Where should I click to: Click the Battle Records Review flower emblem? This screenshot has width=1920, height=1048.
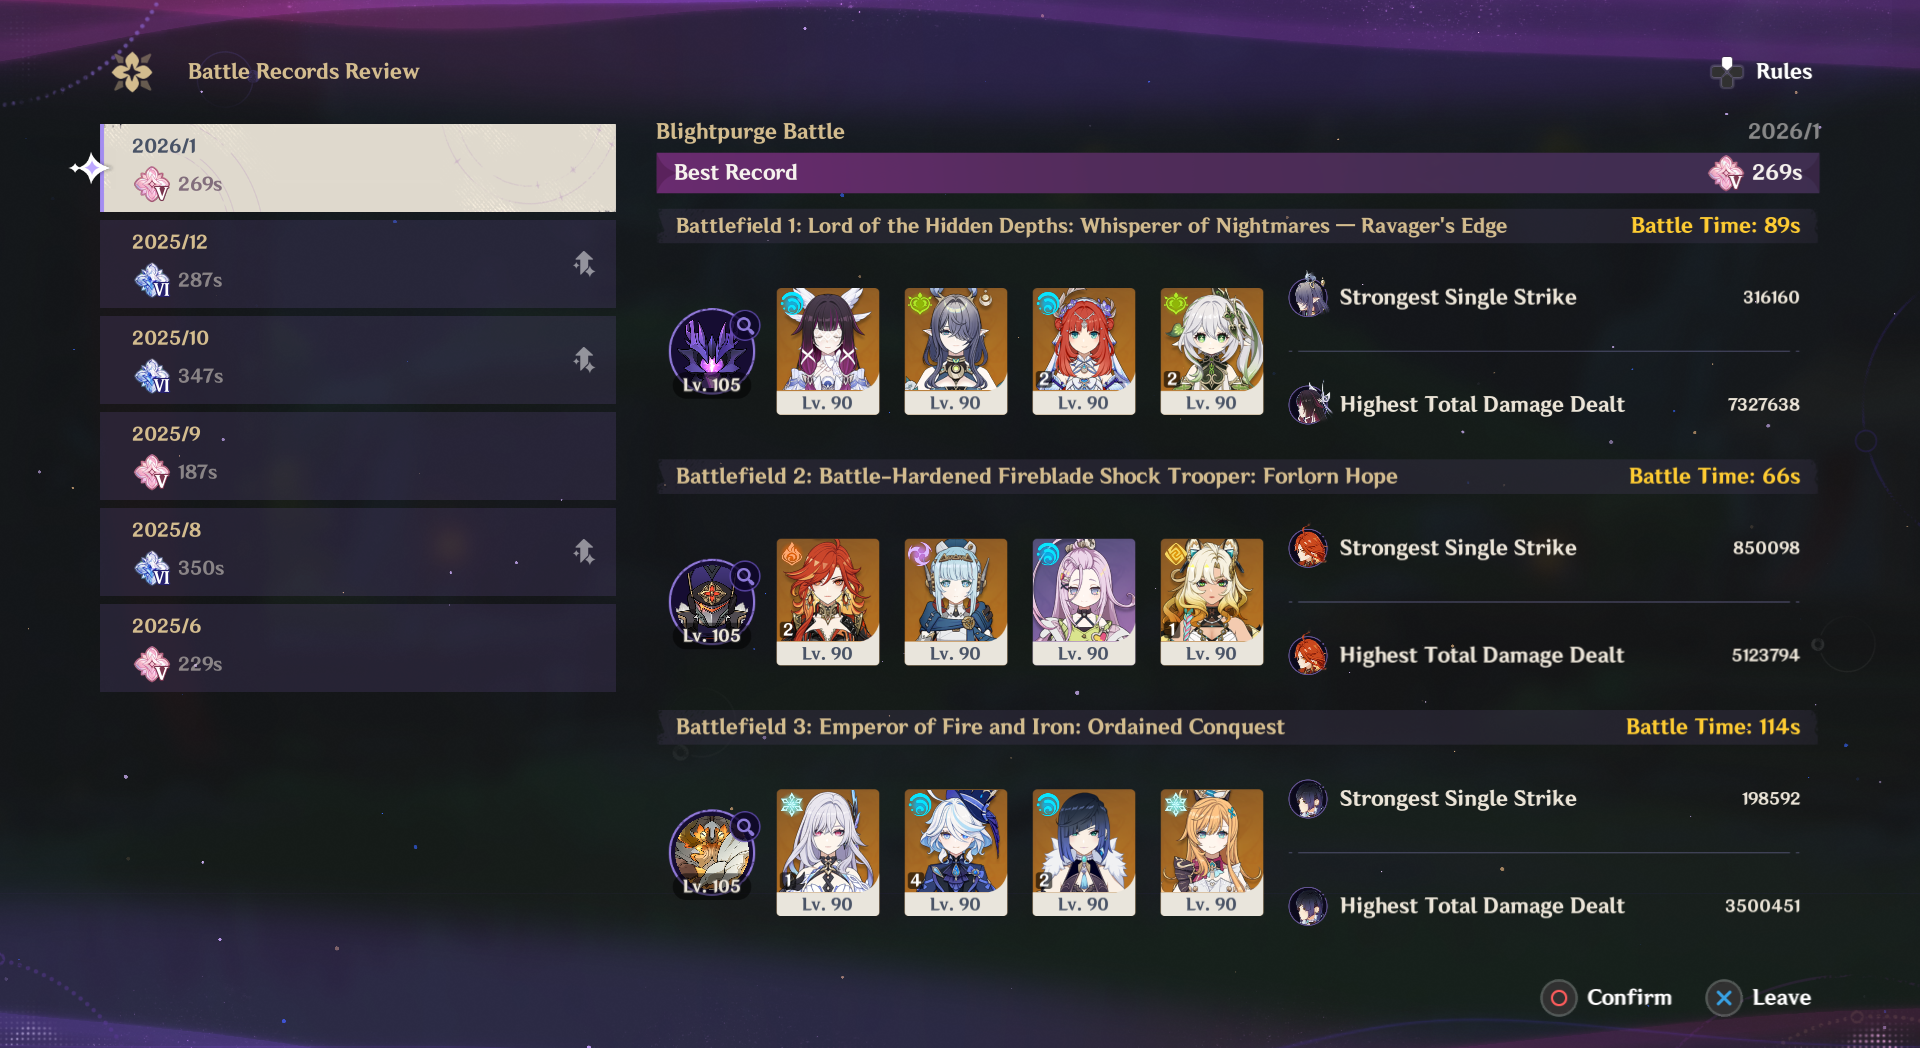pyautogui.click(x=132, y=72)
